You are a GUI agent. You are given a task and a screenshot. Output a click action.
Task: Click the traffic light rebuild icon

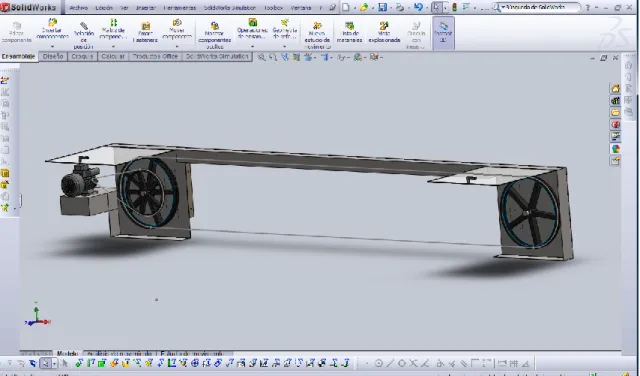[x=454, y=7]
